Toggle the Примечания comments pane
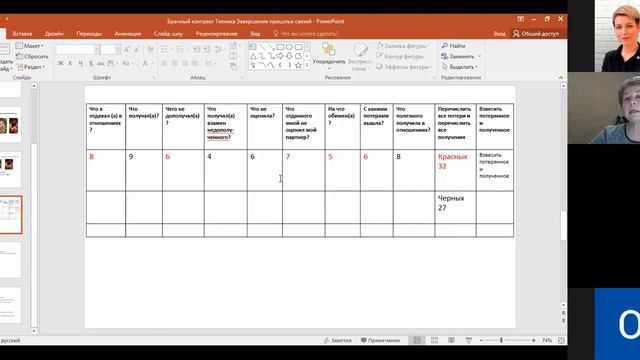Screen dimensions: 640x360 (x=380, y=340)
